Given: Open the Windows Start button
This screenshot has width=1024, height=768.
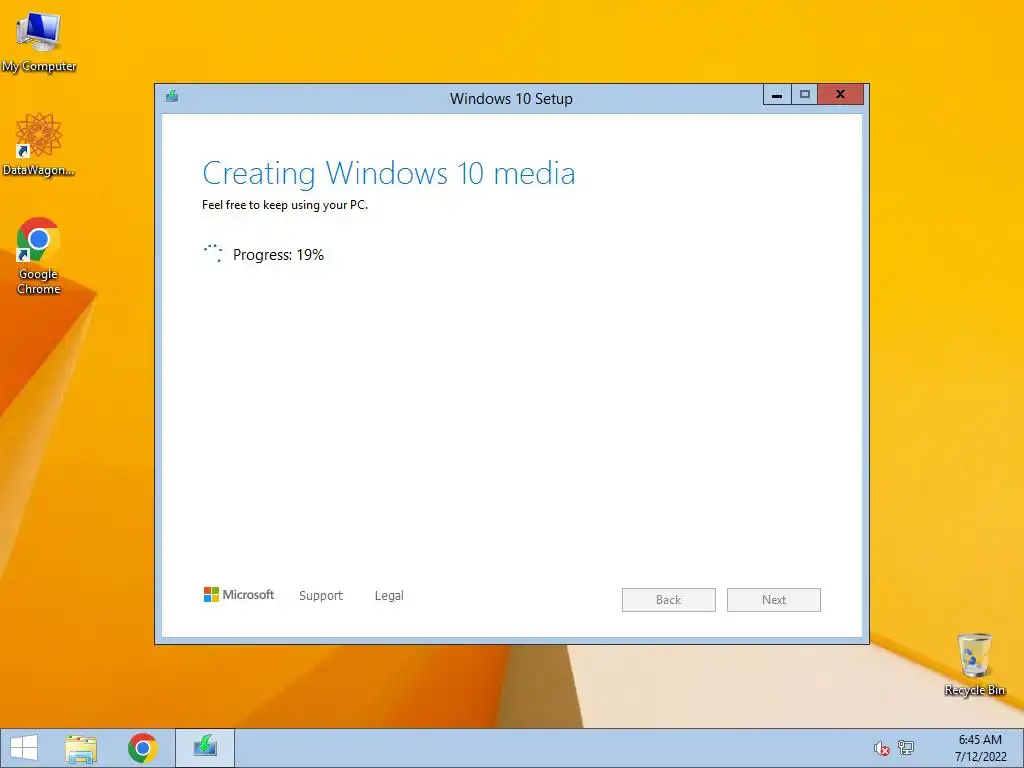Looking at the screenshot, I should tap(24, 748).
